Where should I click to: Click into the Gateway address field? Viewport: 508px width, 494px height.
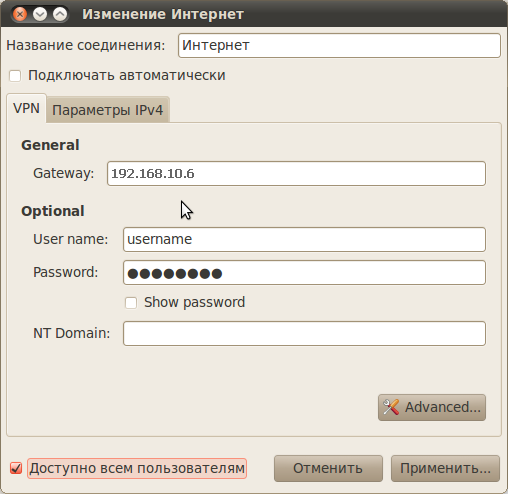pos(296,173)
